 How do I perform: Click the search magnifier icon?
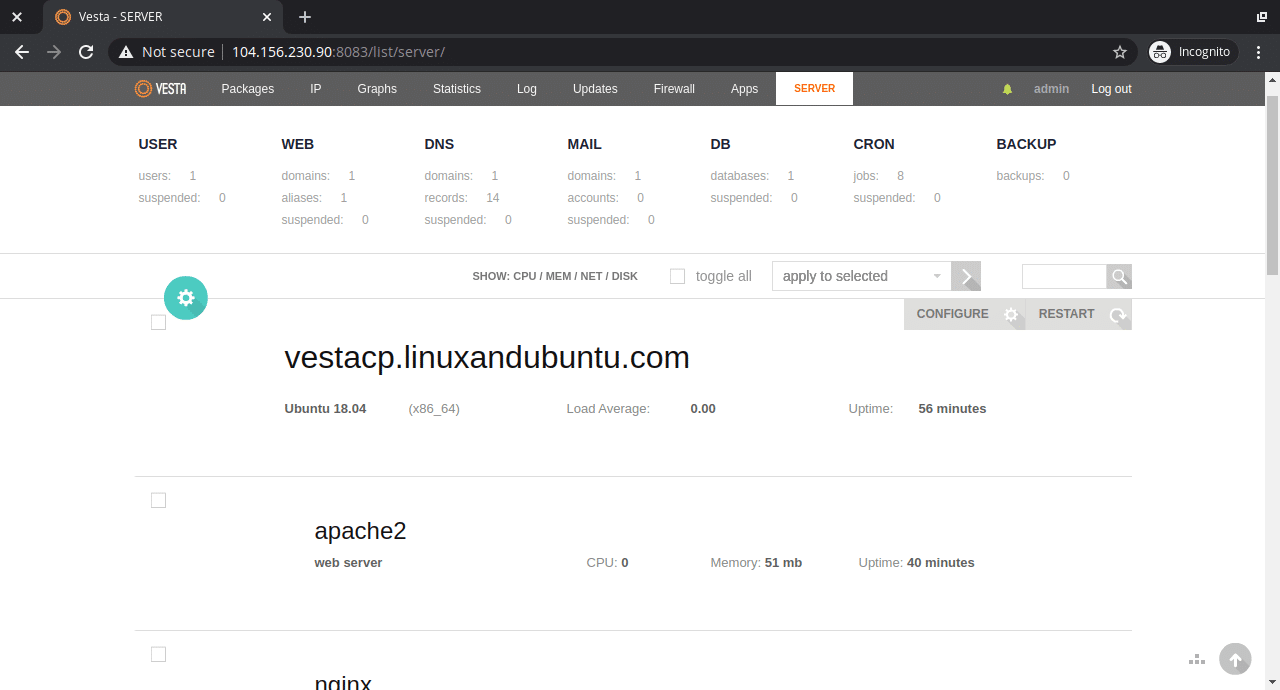click(1119, 276)
